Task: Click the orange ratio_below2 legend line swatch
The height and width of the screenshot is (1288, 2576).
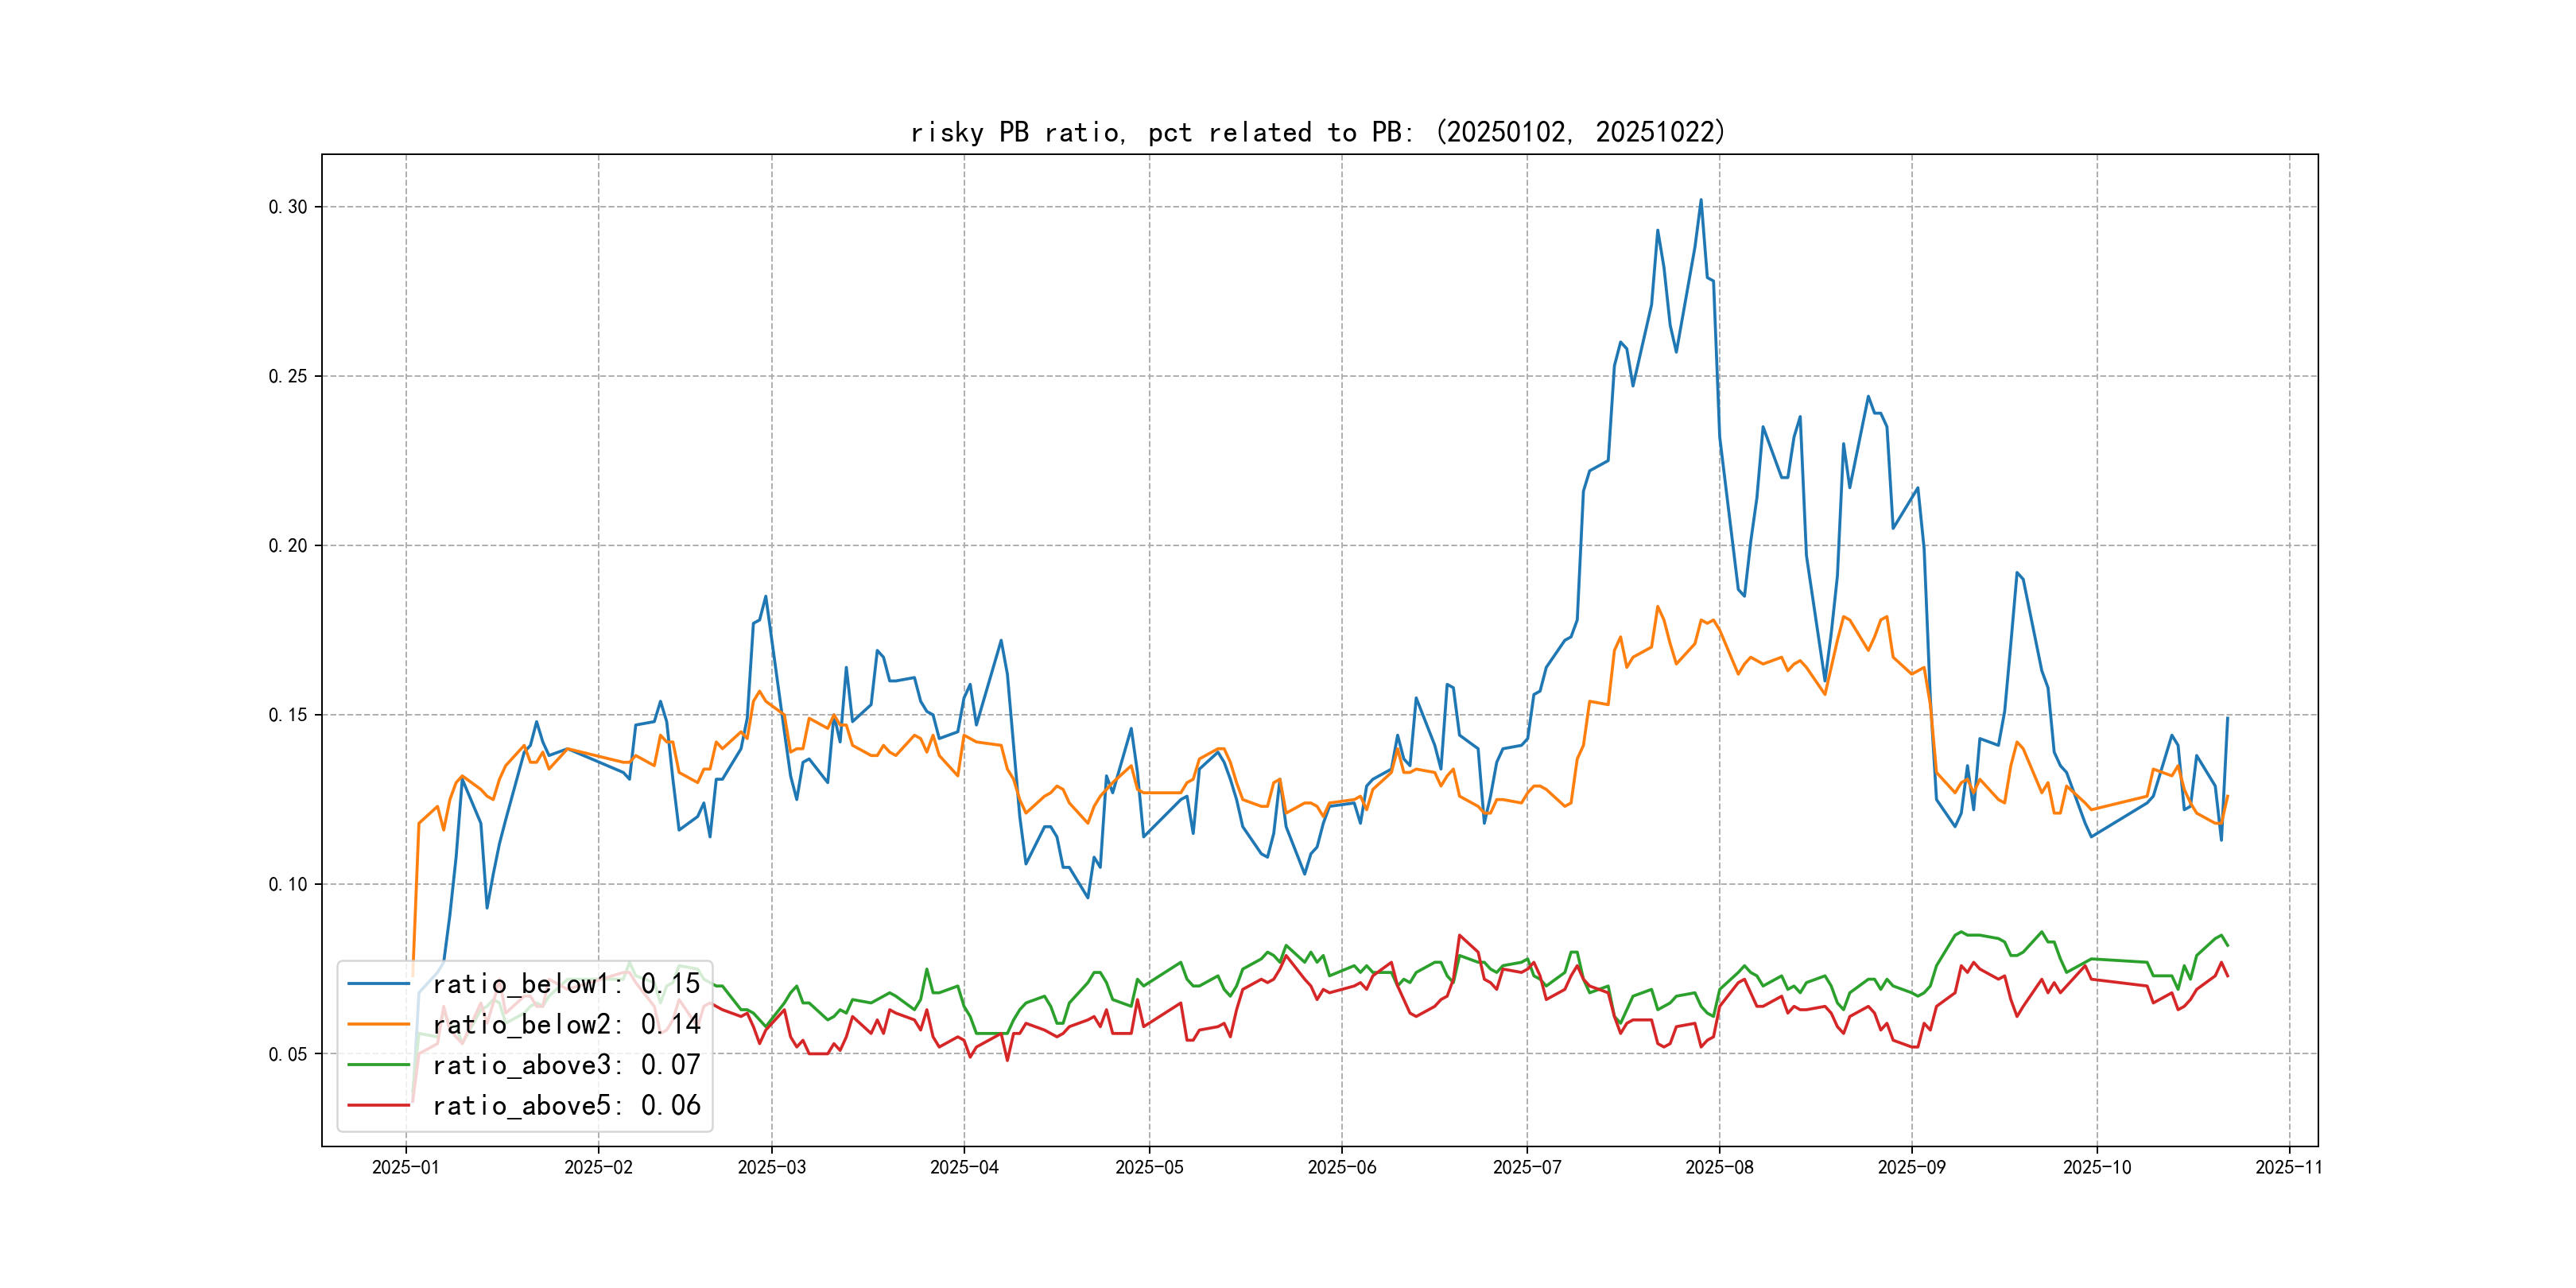Action: pyautogui.click(x=378, y=1024)
